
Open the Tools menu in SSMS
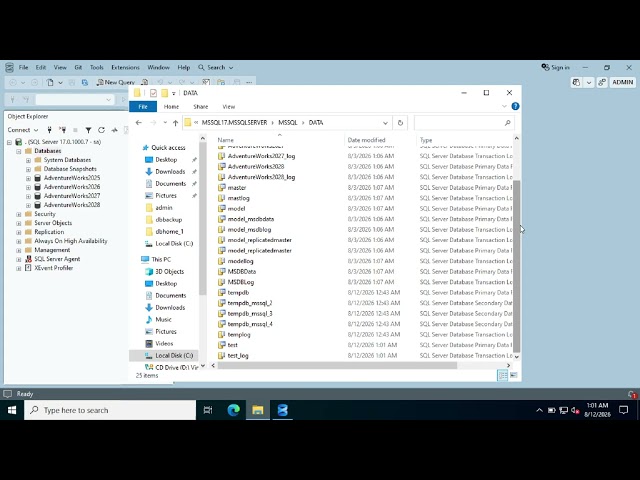tap(96, 67)
